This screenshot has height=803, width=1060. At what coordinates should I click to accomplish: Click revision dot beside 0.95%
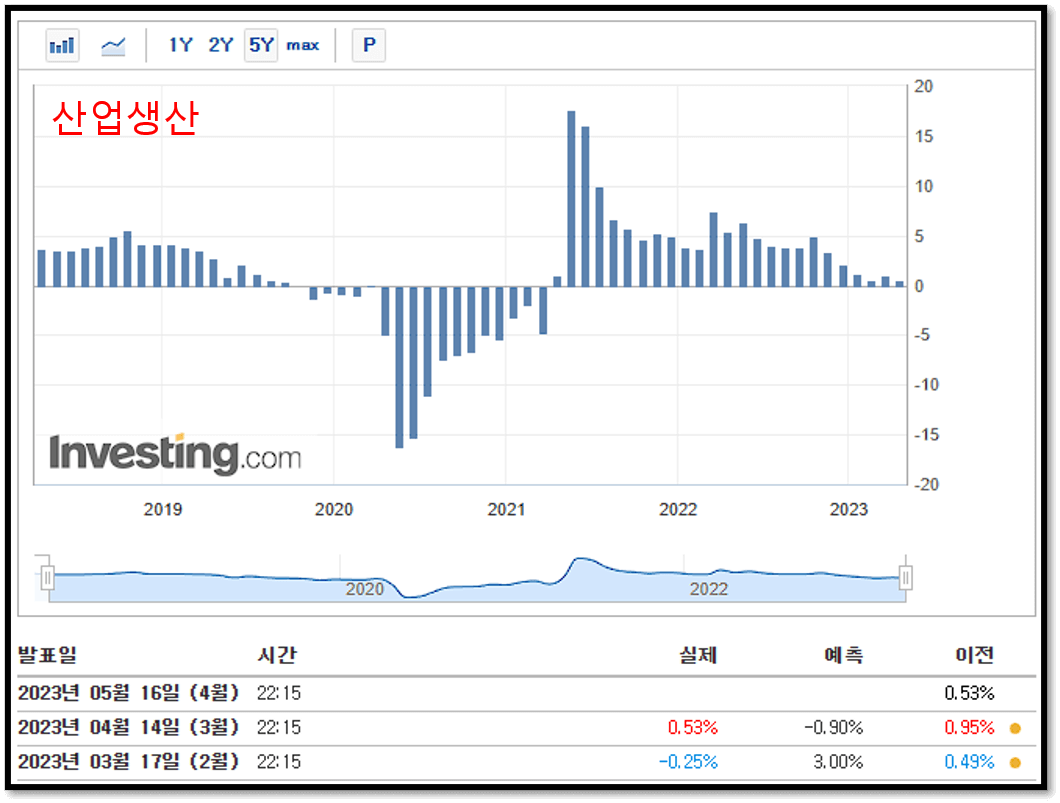pyautogui.click(x=1015, y=729)
